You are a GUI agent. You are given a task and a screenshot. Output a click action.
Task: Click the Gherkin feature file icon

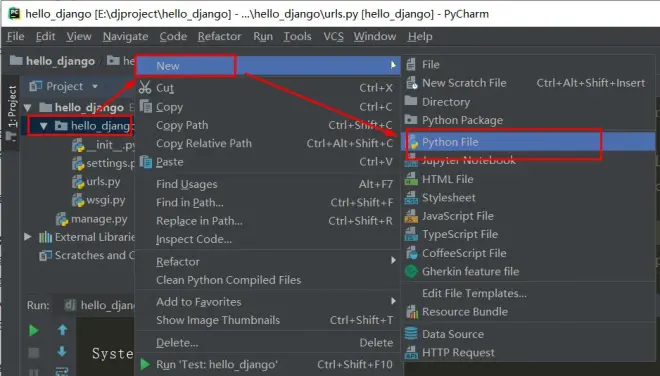click(411, 272)
